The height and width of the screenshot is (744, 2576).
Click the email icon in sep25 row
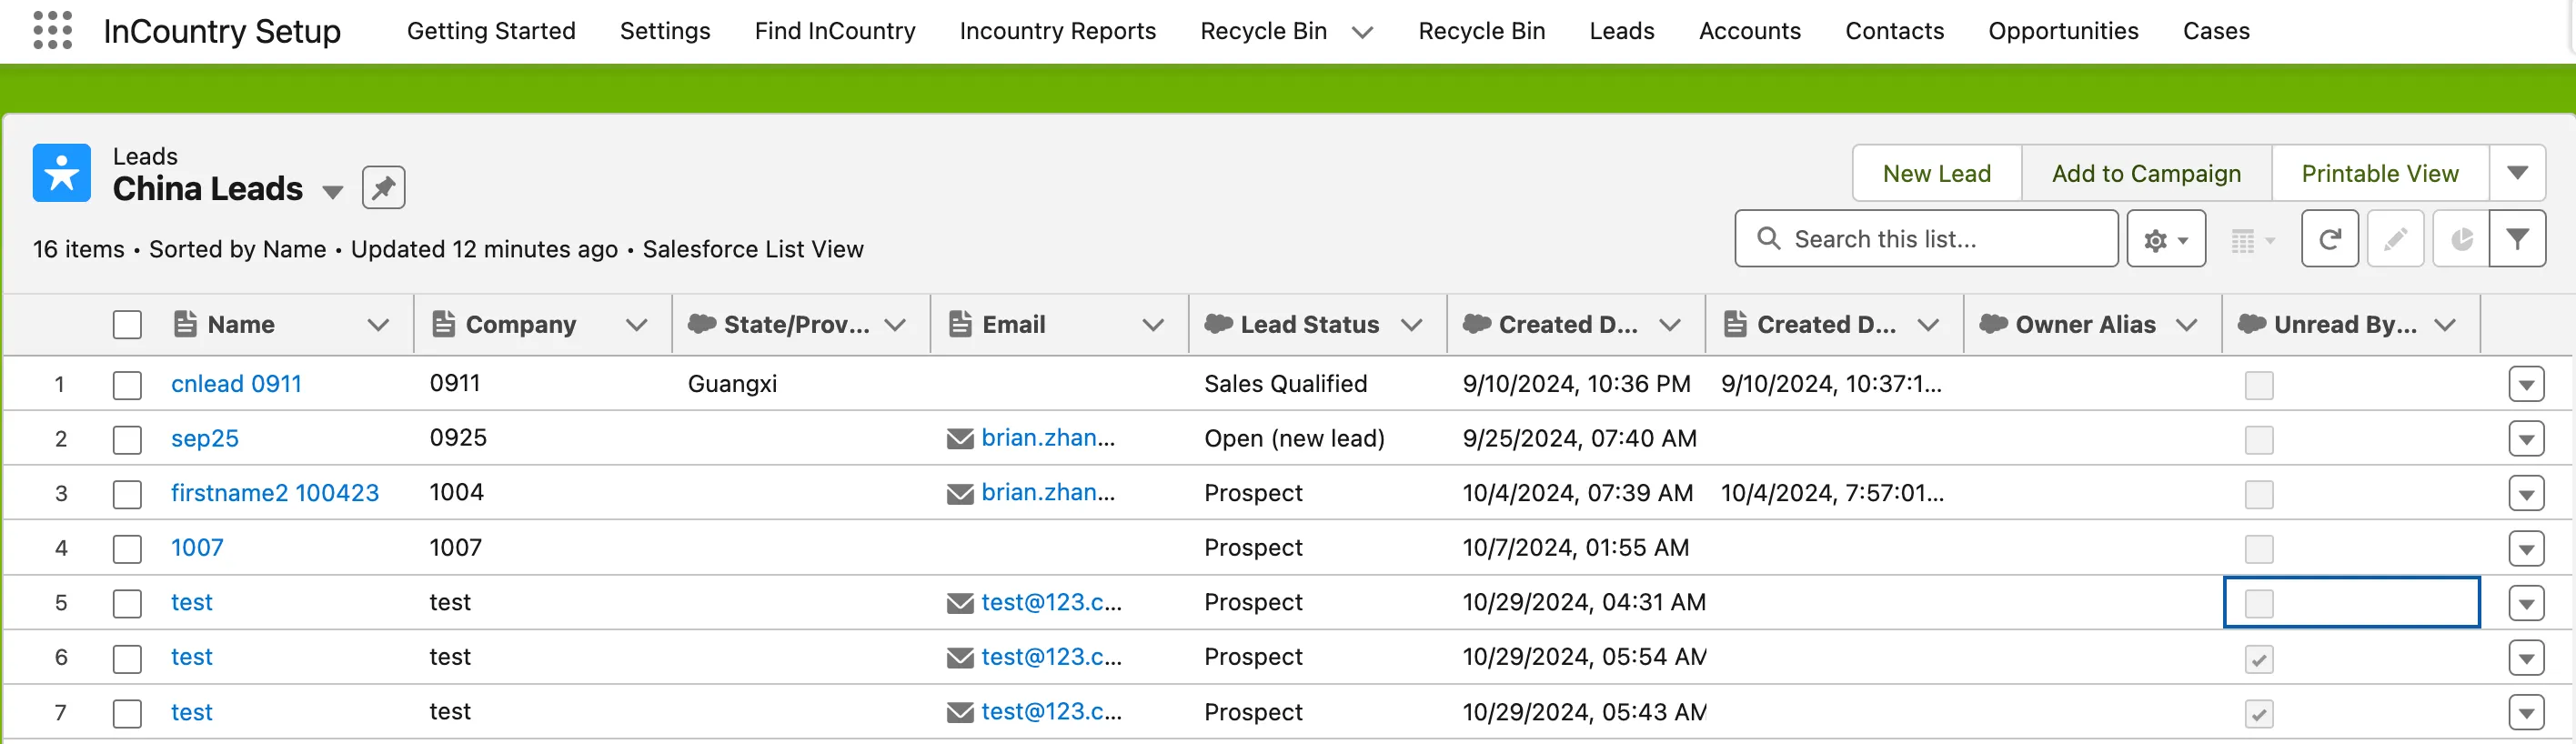click(960, 439)
